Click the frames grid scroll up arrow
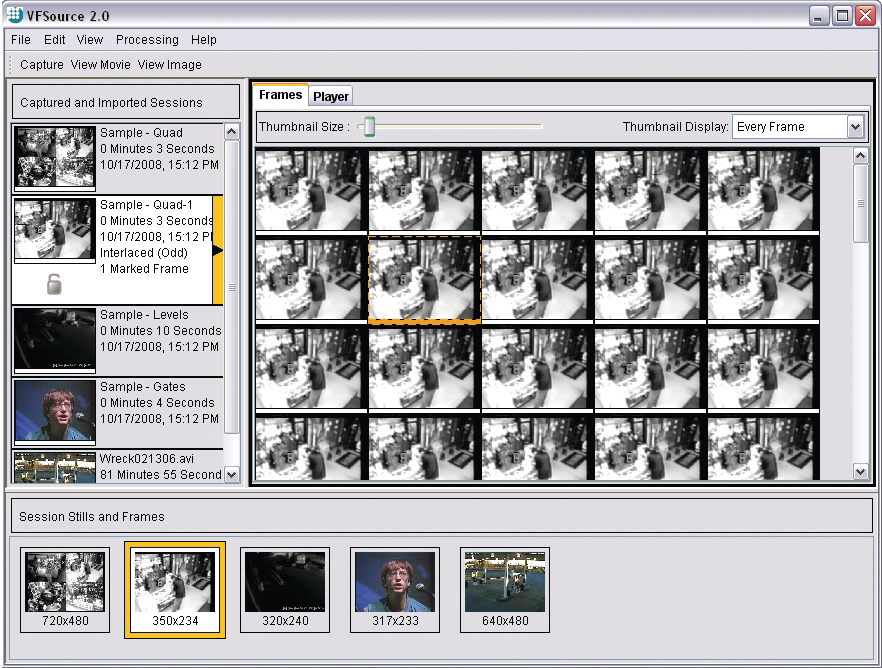This screenshot has width=882, height=668. (x=861, y=156)
